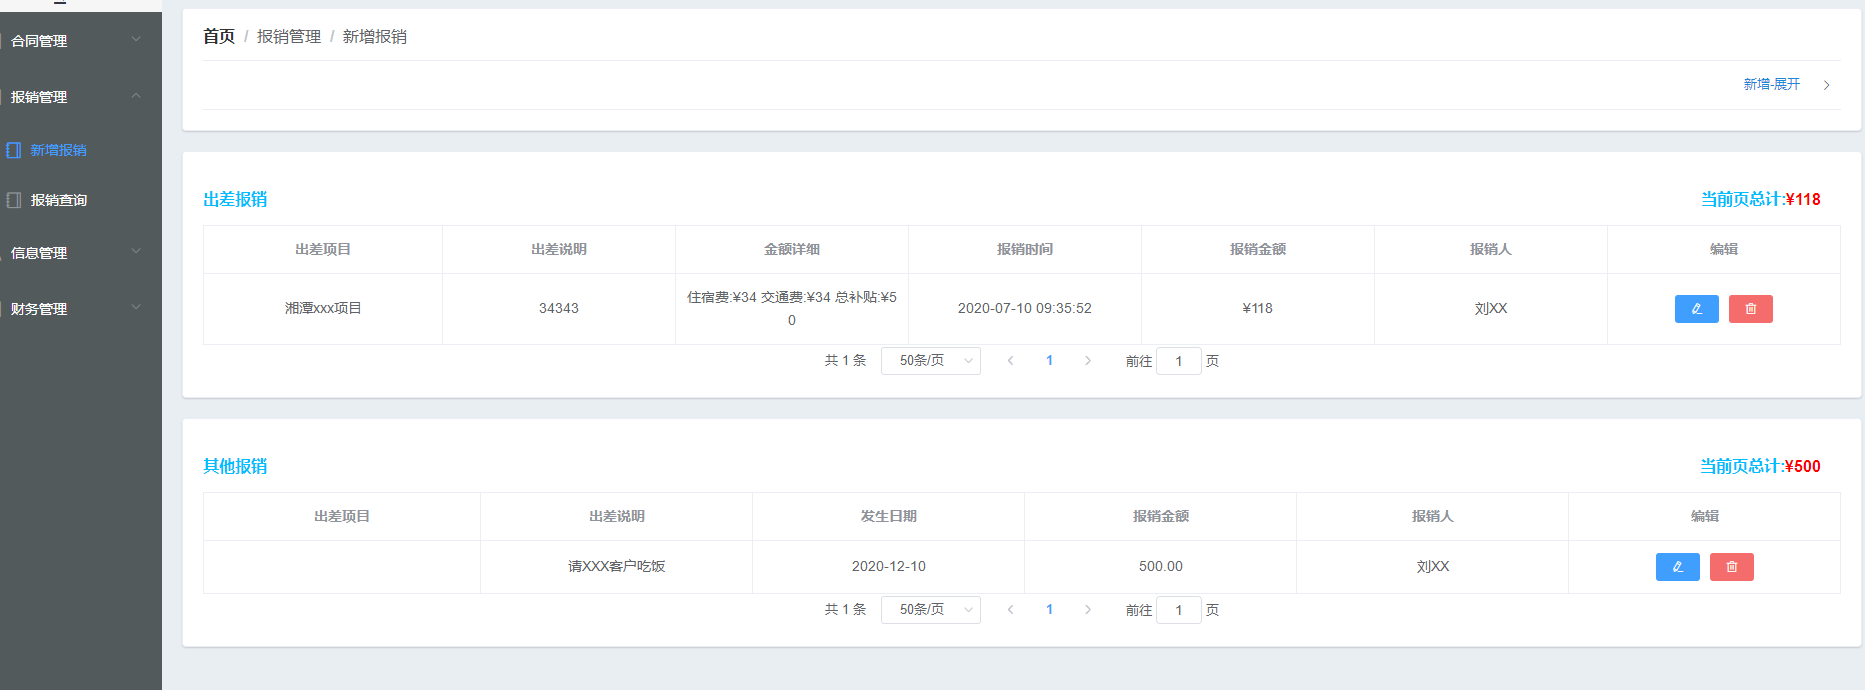The image size is (1865, 690).
Task: Click the 前往 page input in 其他报销
Action: point(1179,610)
